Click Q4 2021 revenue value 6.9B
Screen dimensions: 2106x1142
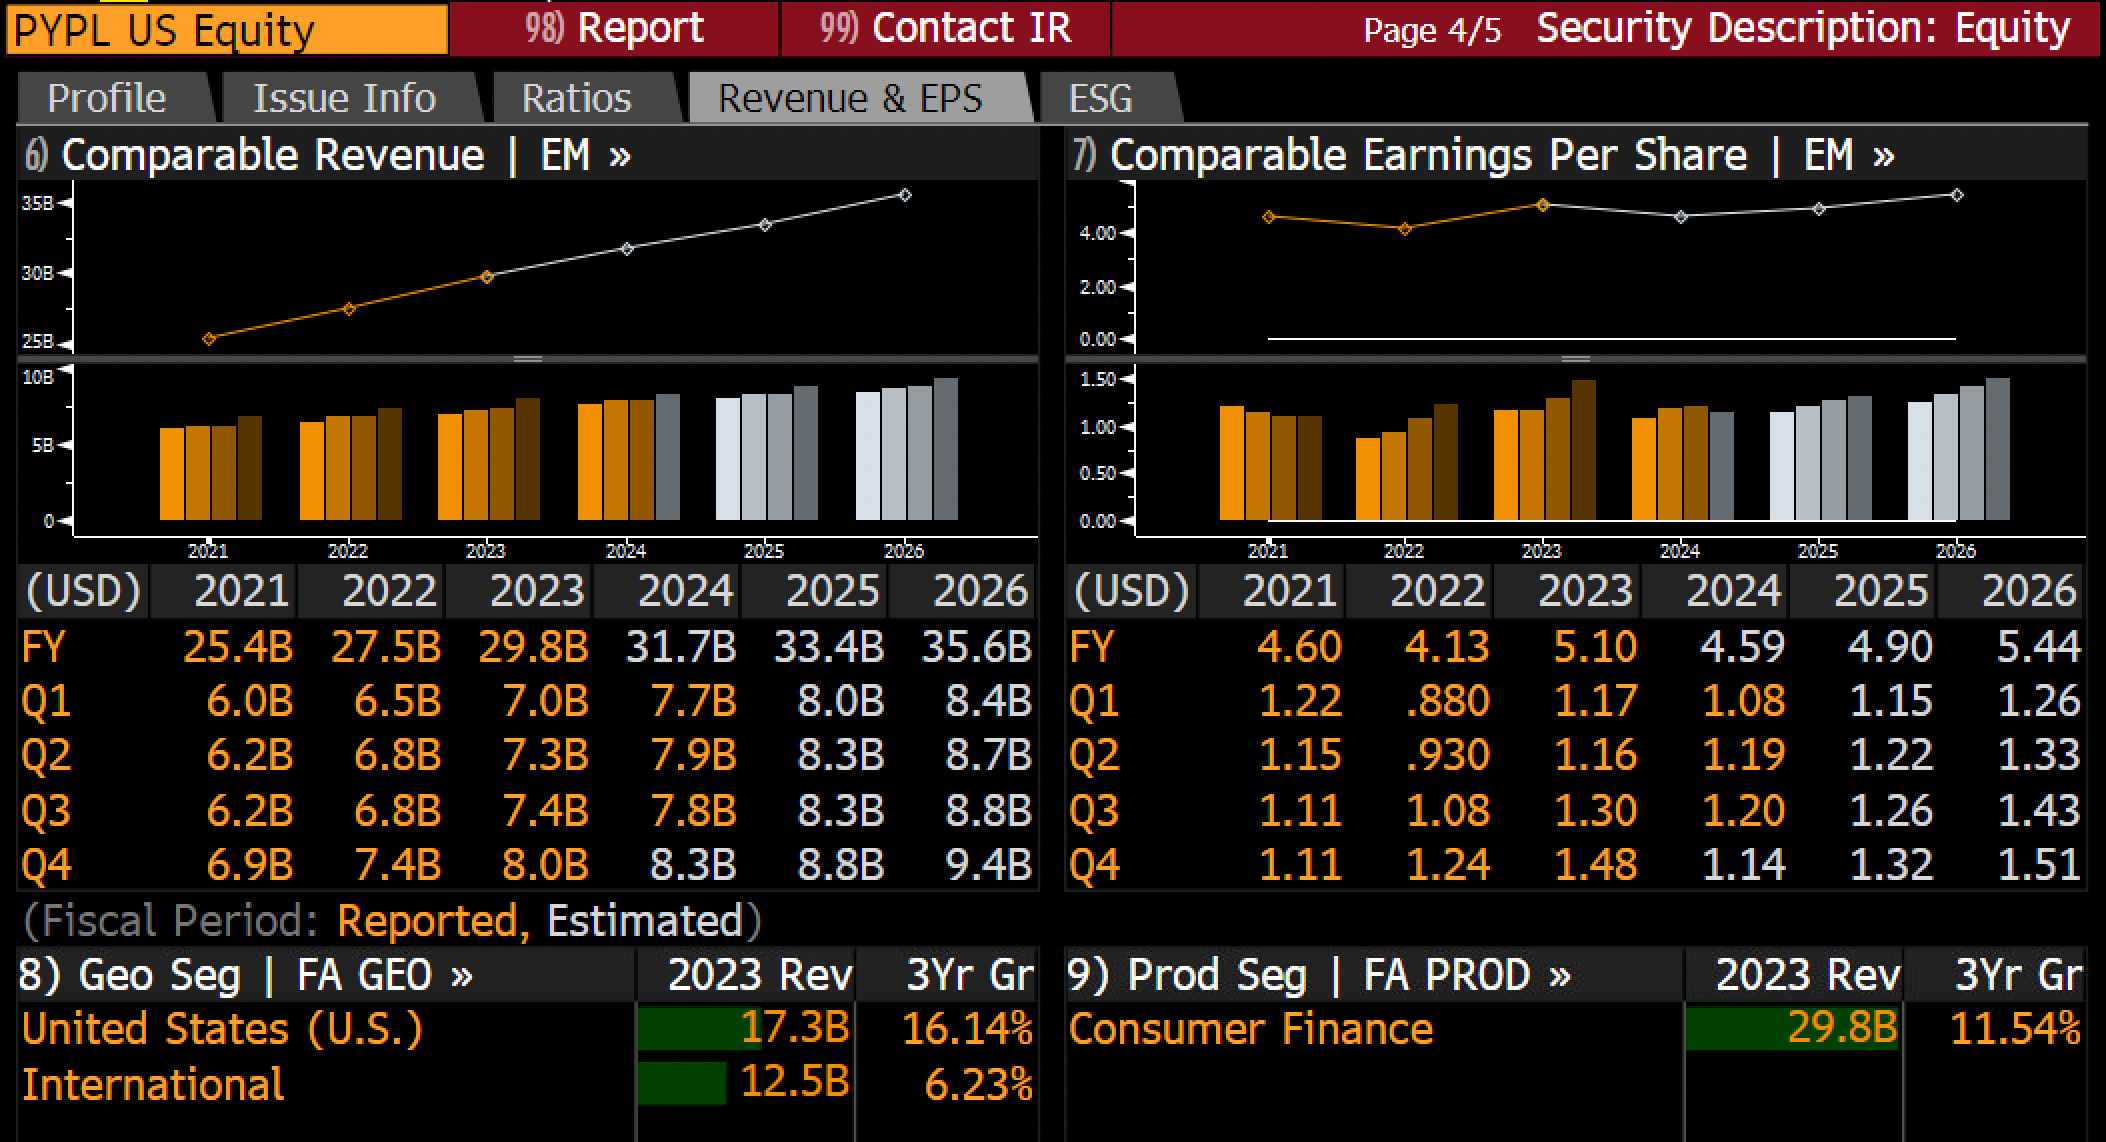pos(250,864)
